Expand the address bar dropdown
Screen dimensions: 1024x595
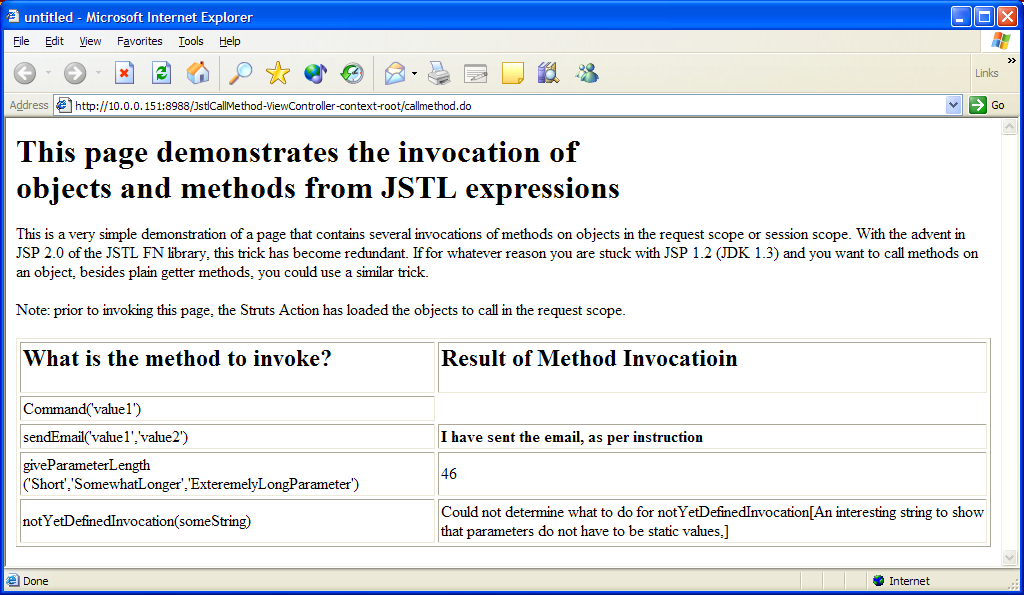tap(953, 105)
